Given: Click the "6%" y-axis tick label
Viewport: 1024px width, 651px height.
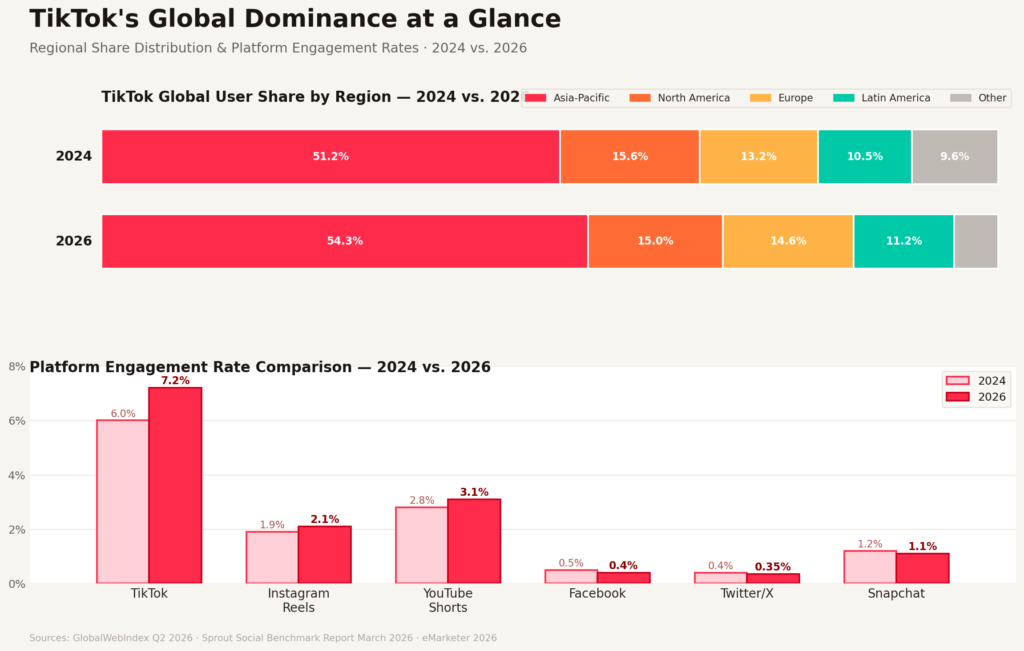Looking at the screenshot, I should tap(17, 421).
